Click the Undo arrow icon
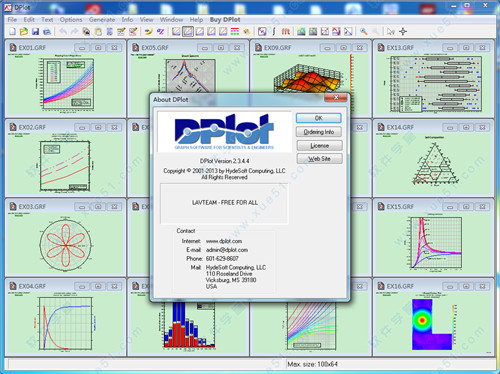Viewport: 500px width, 374px height. pos(63,31)
